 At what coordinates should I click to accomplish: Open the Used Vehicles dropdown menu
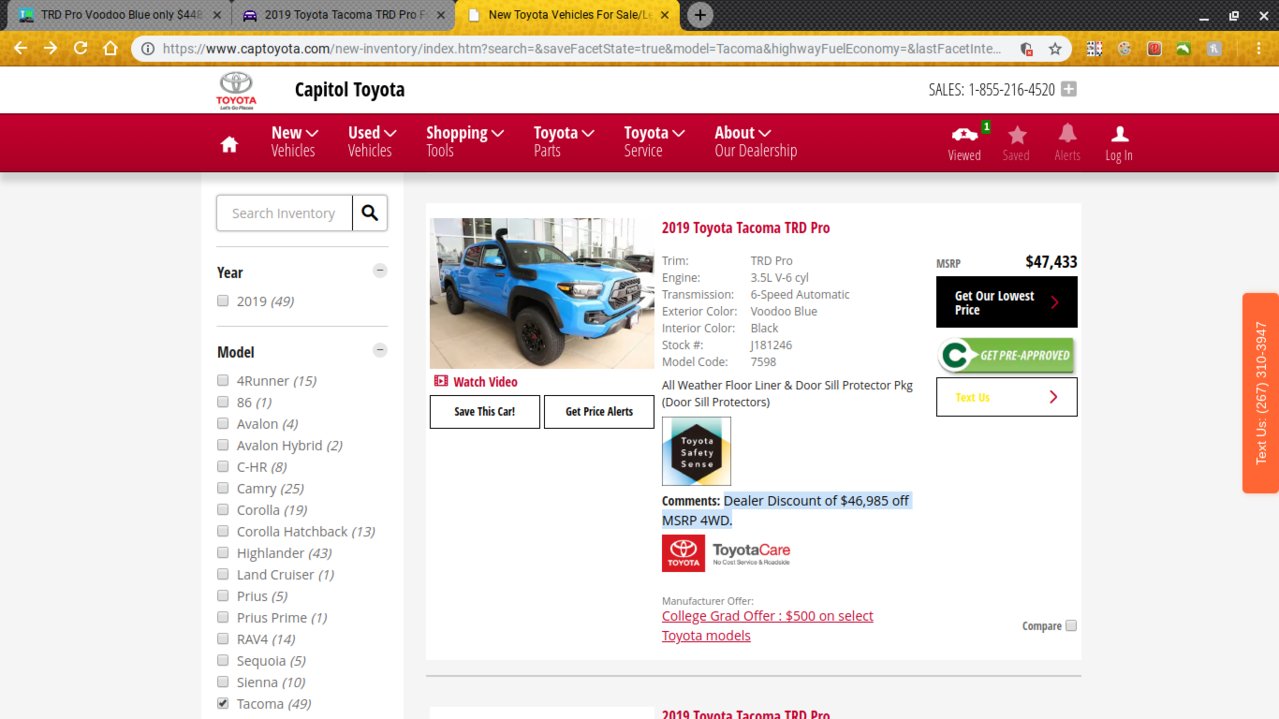click(372, 141)
